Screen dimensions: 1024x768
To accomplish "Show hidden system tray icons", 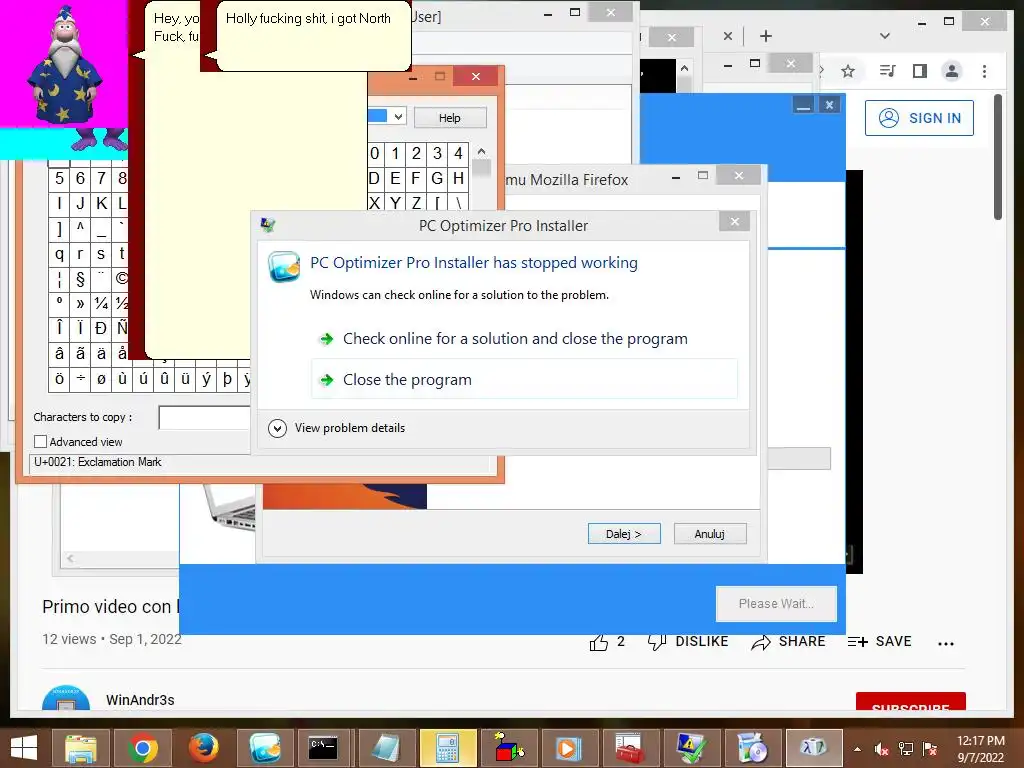I will coord(857,749).
